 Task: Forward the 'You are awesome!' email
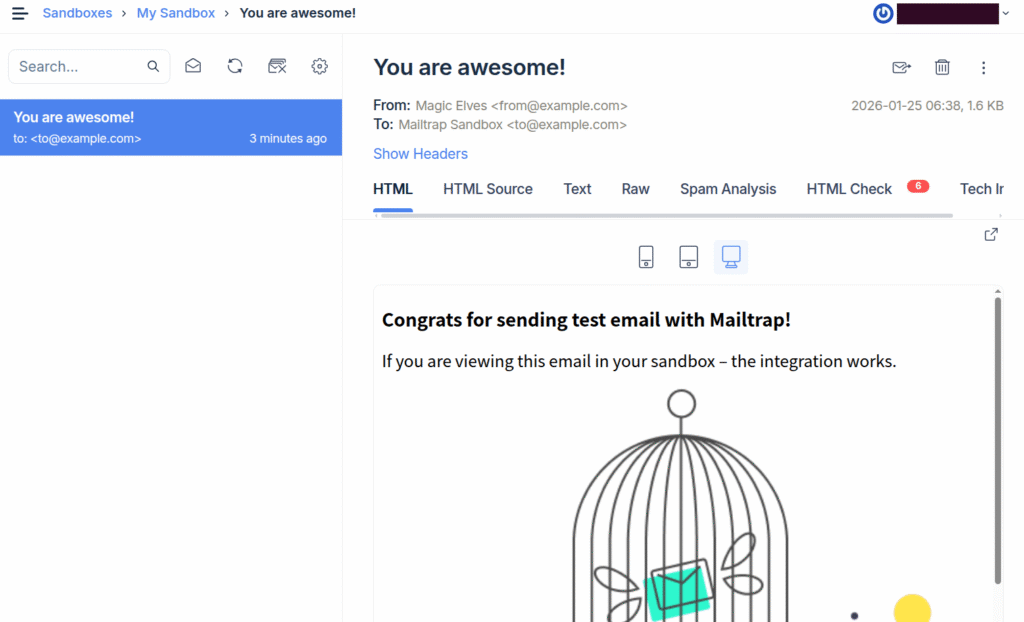click(x=901, y=67)
